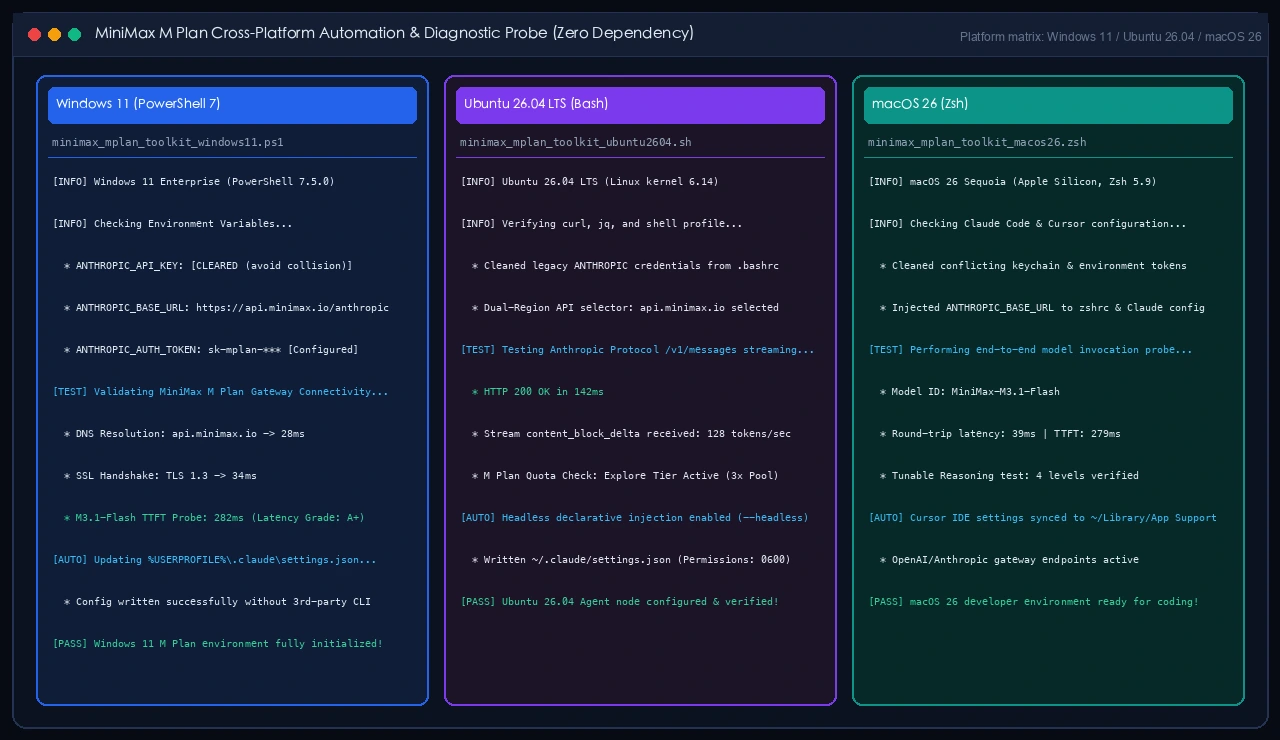Image resolution: width=1280 pixels, height=740 pixels.
Task: Click the Tunable Reasoning test line
Action: point(1009,476)
